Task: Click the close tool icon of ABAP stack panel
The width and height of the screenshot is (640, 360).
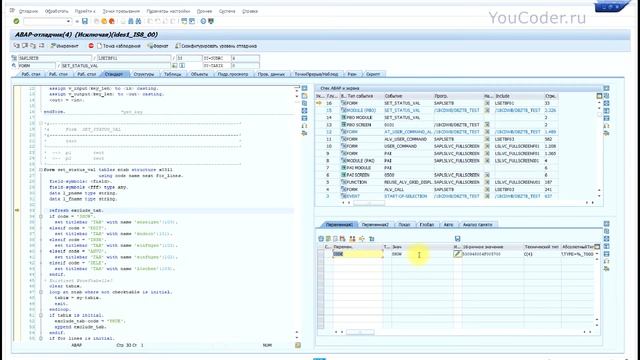Action: [607, 88]
